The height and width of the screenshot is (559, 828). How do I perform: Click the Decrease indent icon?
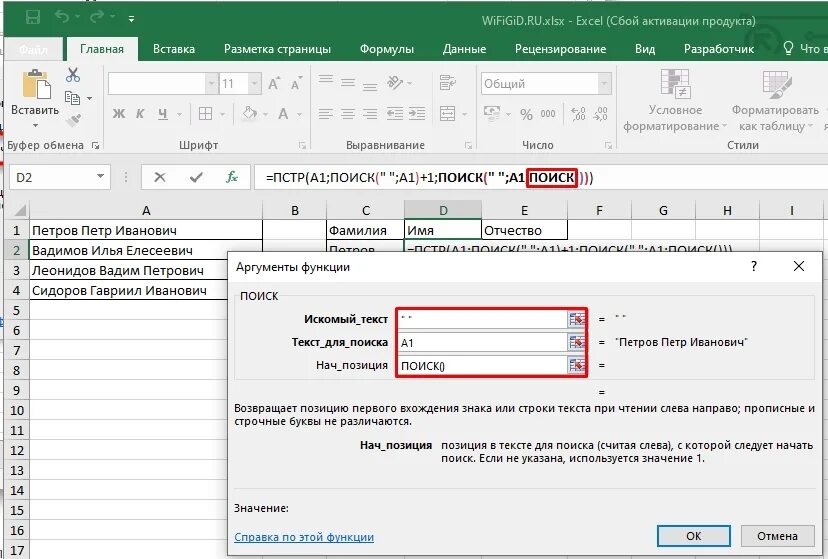[394, 113]
